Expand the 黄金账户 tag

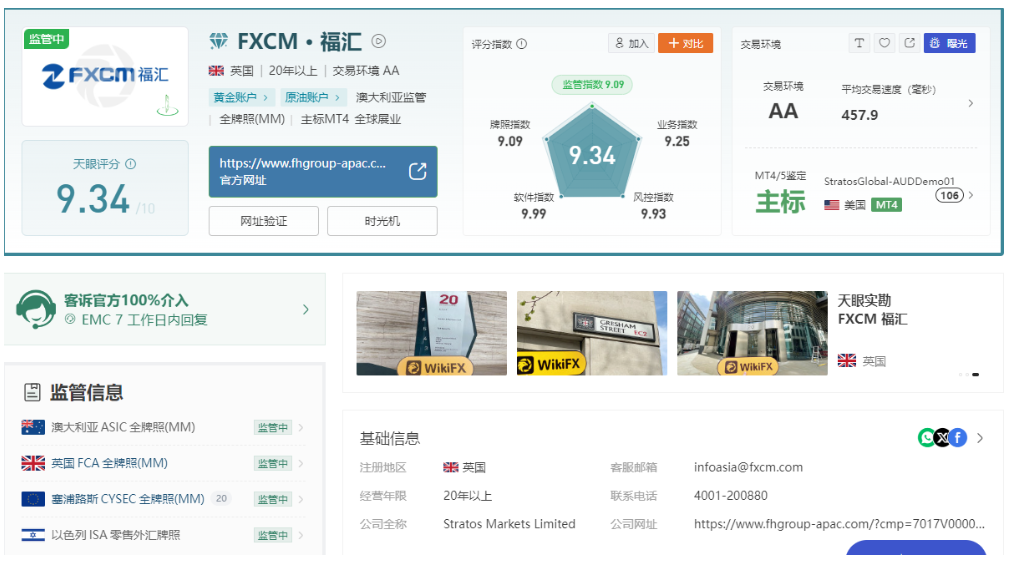click(x=241, y=97)
